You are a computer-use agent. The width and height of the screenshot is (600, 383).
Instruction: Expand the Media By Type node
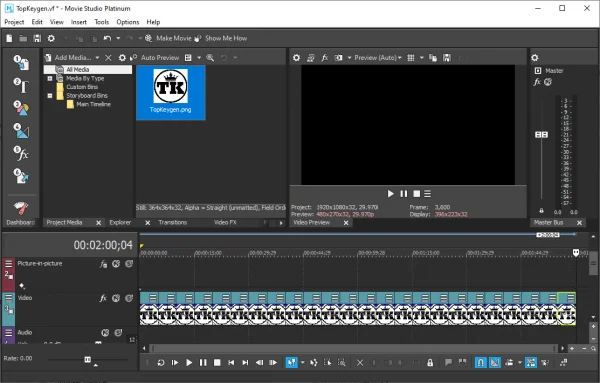(x=50, y=78)
